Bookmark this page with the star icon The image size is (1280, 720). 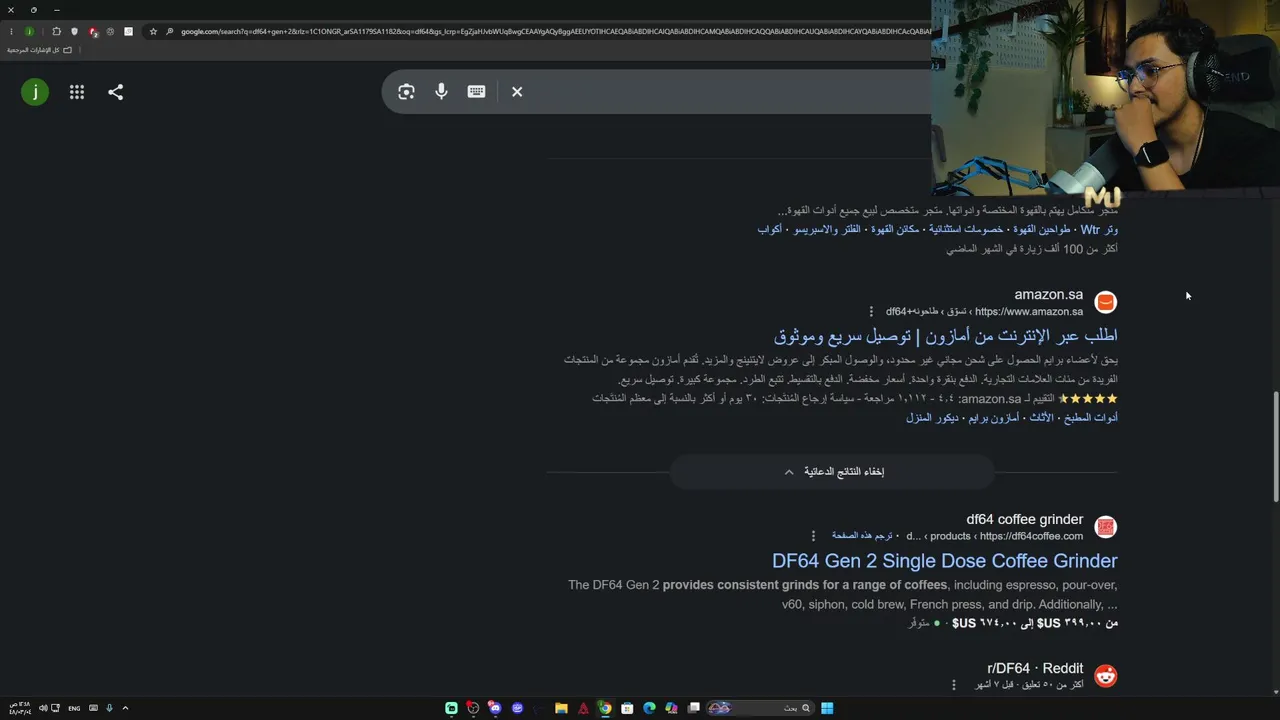[x=153, y=32]
